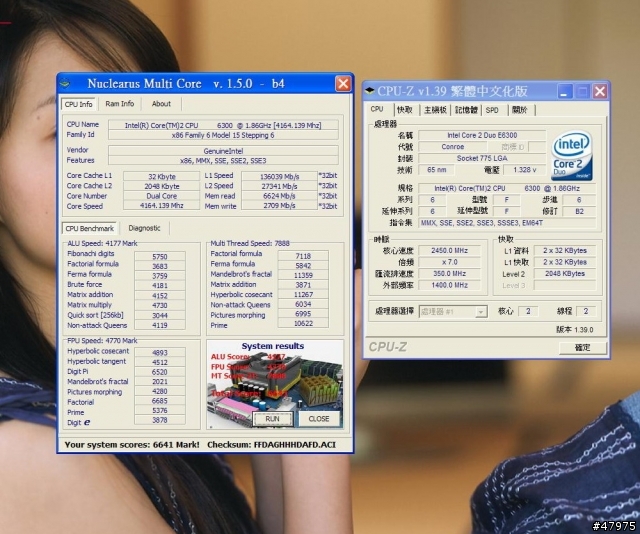Click the Dual Core value field

coord(162,196)
